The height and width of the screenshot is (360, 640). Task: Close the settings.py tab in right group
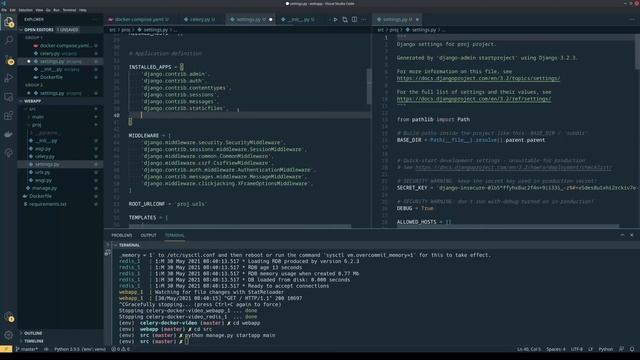tap(417, 19)
